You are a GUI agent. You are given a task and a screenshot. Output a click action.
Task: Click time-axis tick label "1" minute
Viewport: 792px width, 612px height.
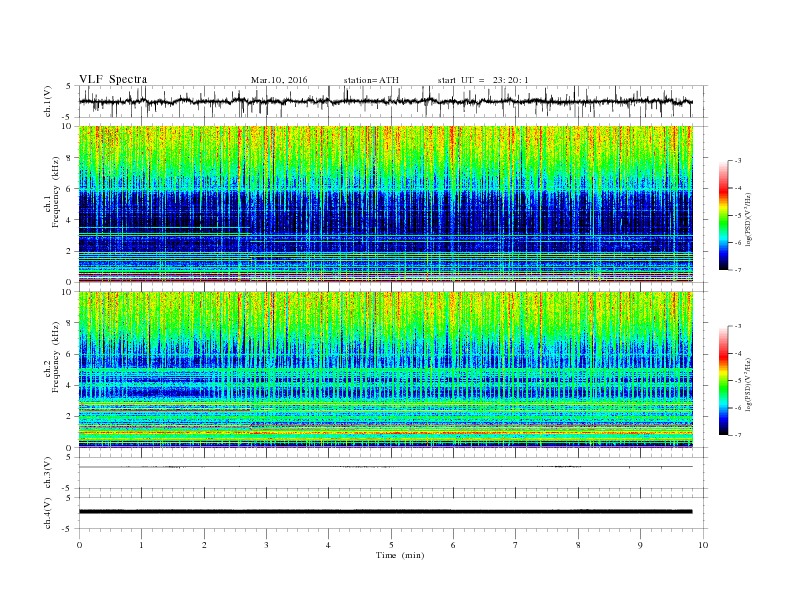click(x=141, y=545)
